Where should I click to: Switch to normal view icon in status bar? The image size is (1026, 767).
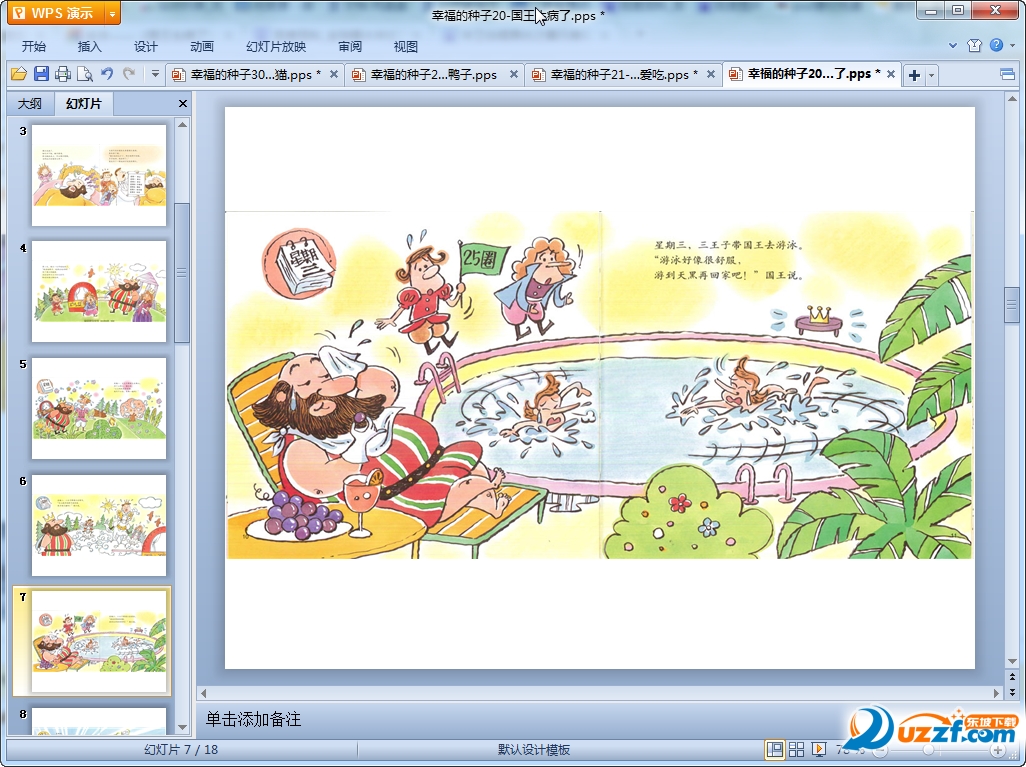pyautogui.click(x=775, y=749)
